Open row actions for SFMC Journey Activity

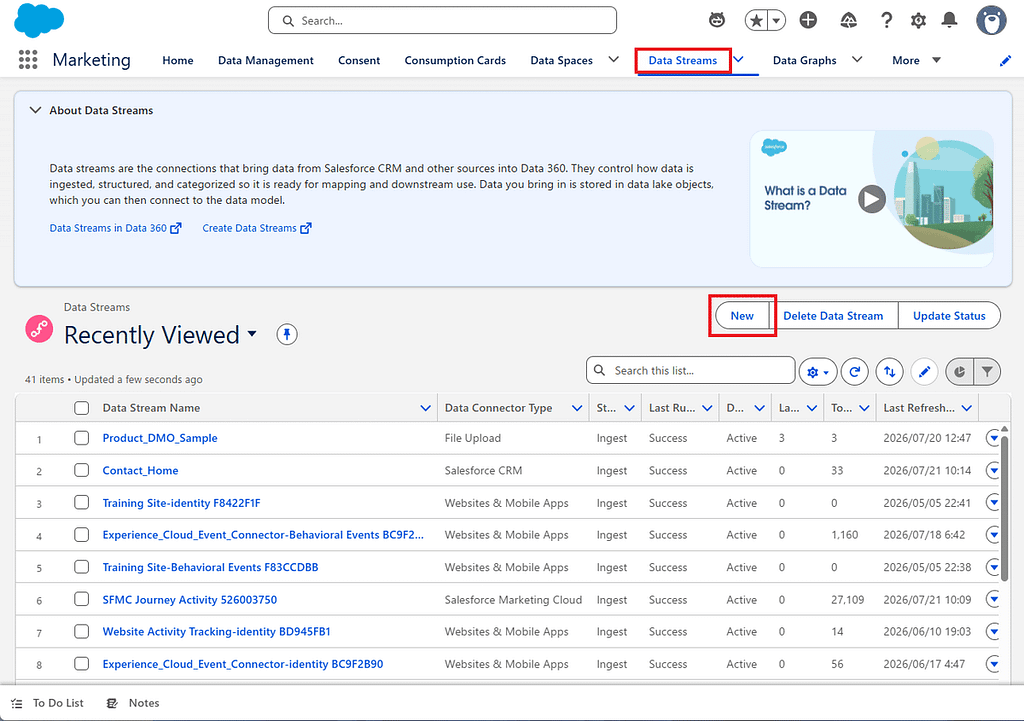tap(993, 599)
